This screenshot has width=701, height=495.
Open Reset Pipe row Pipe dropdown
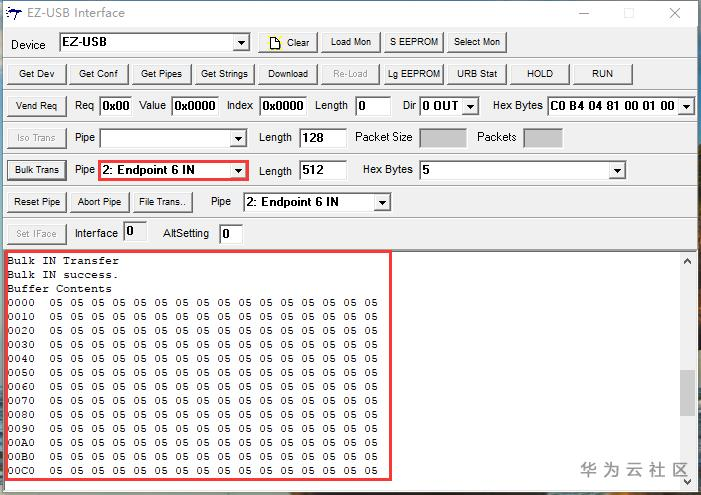[382, 203]
